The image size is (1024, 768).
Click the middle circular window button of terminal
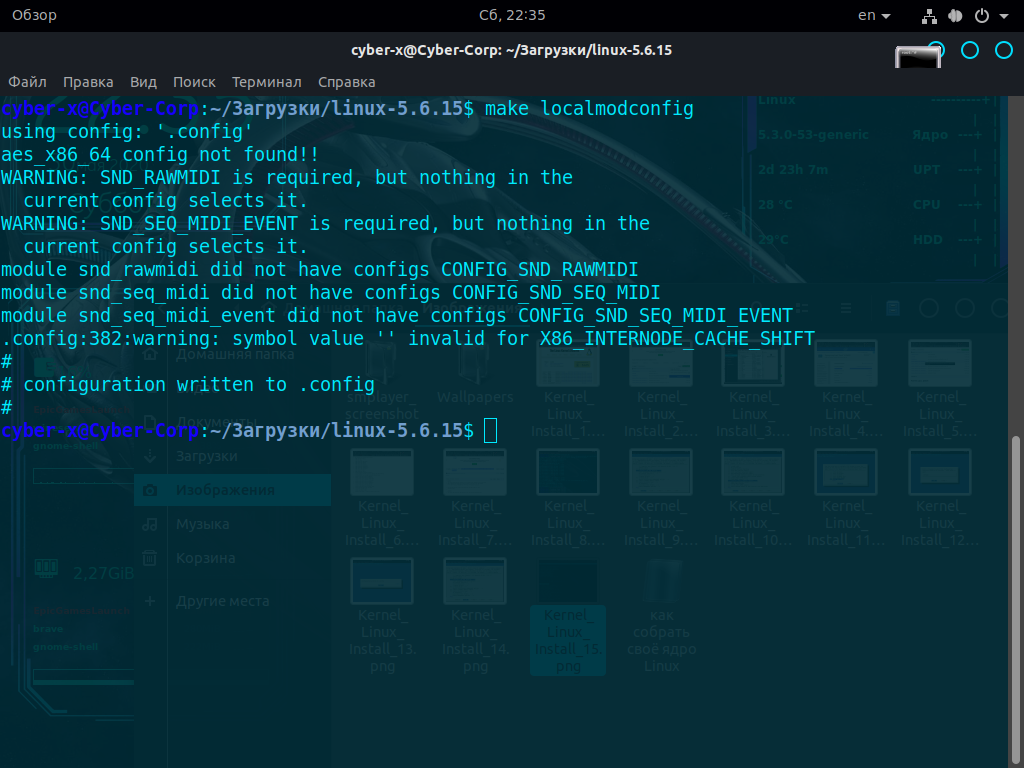click(x=970, y=50)
